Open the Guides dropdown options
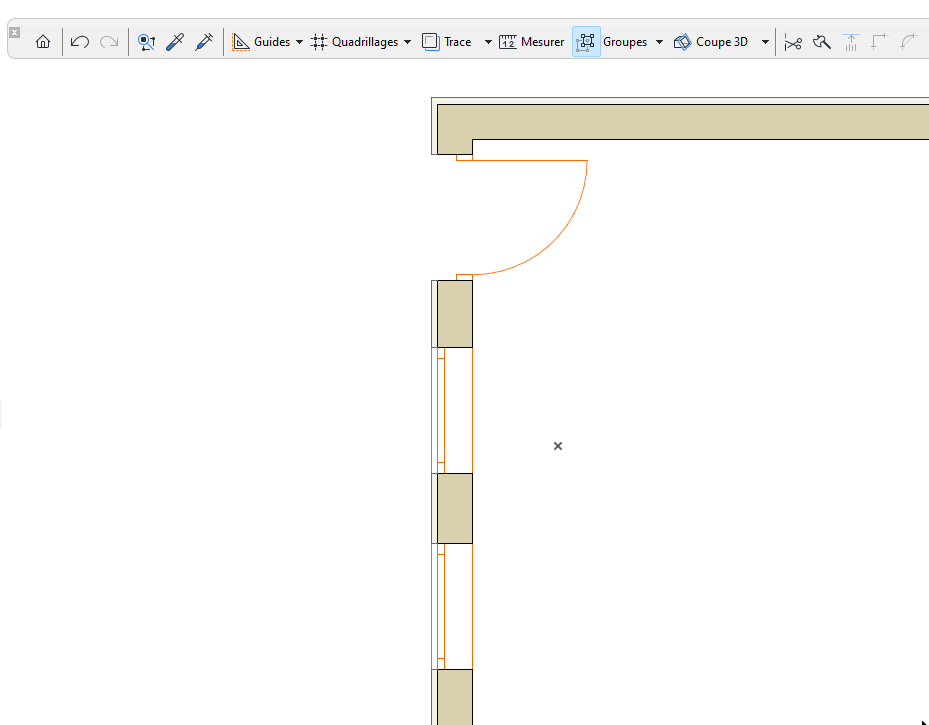Screen dimensions: 929x725 [x=298, y=42]
